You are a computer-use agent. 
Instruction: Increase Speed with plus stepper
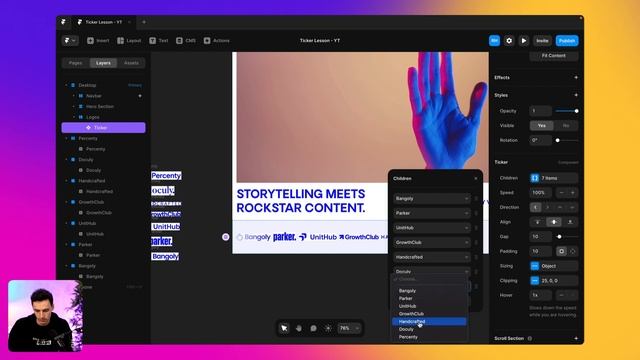tap(573, 192)
